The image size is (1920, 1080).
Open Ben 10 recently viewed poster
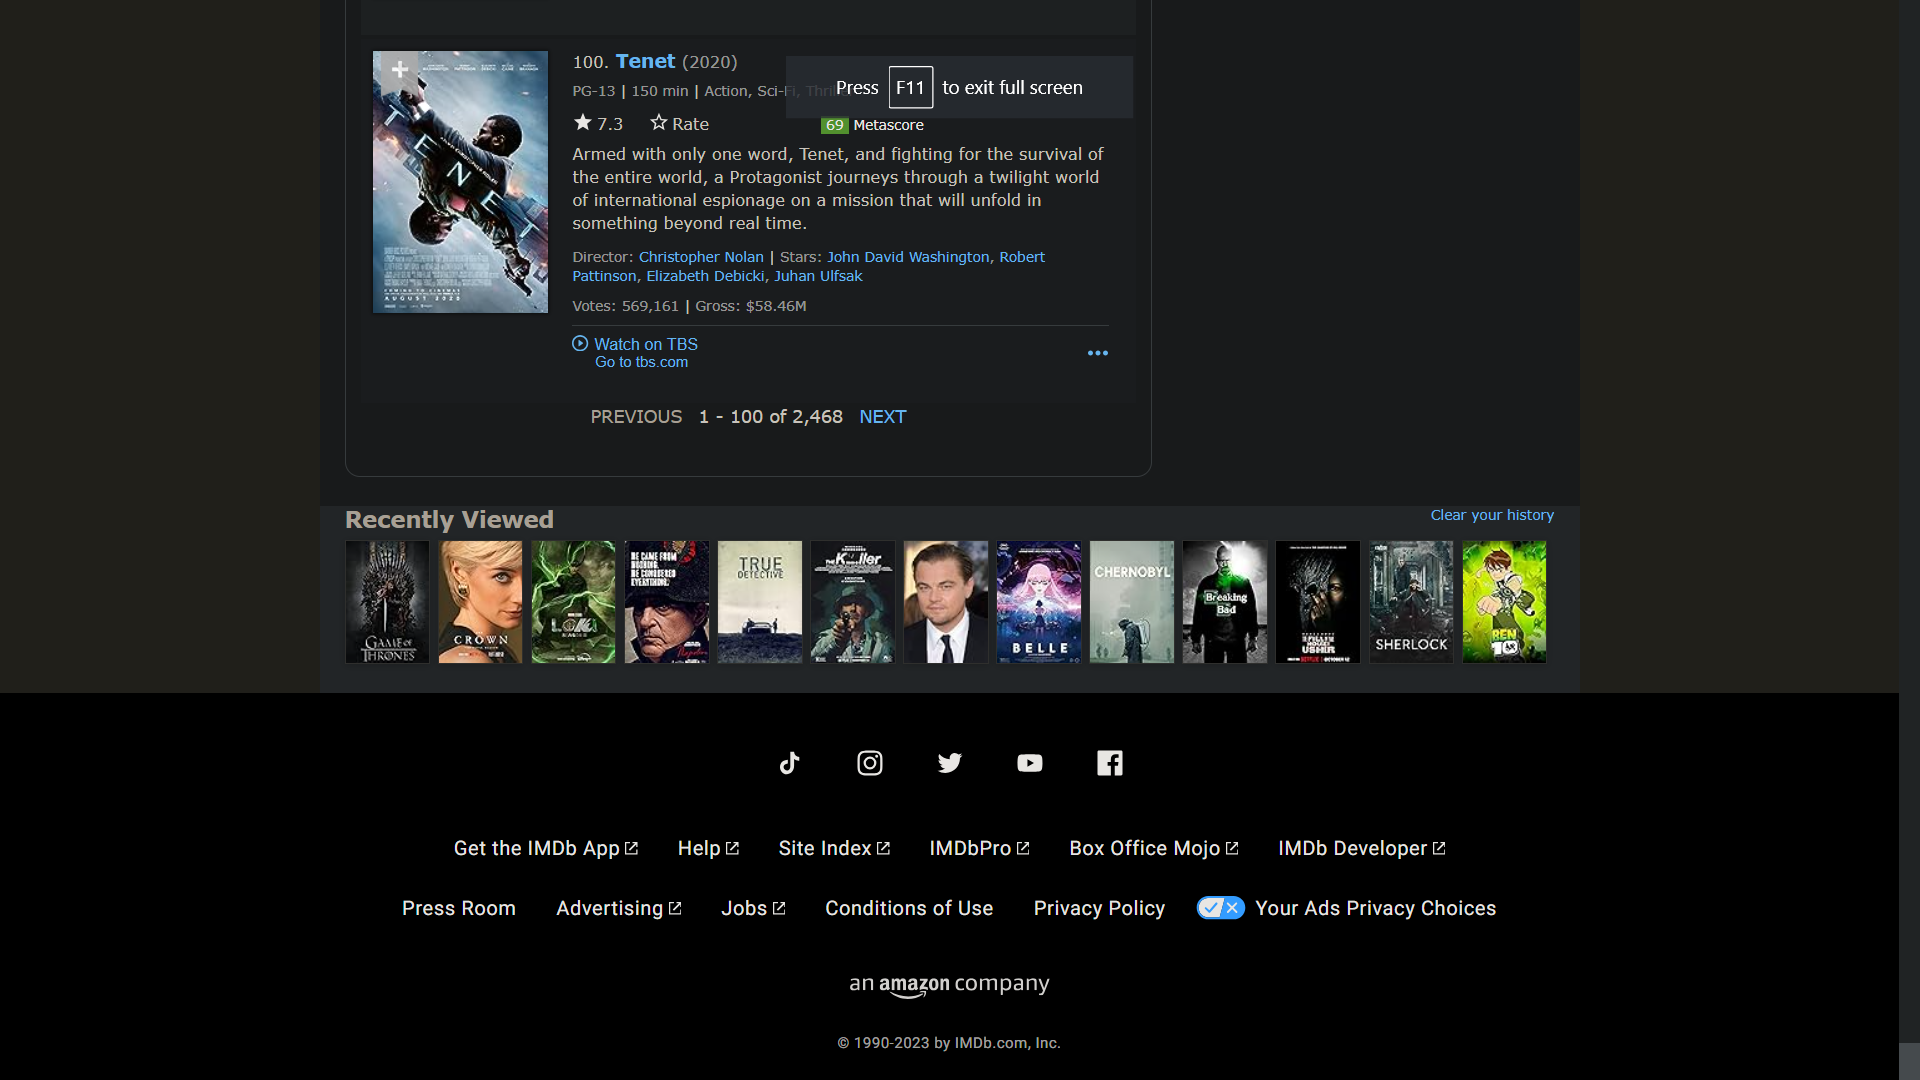1504,602
